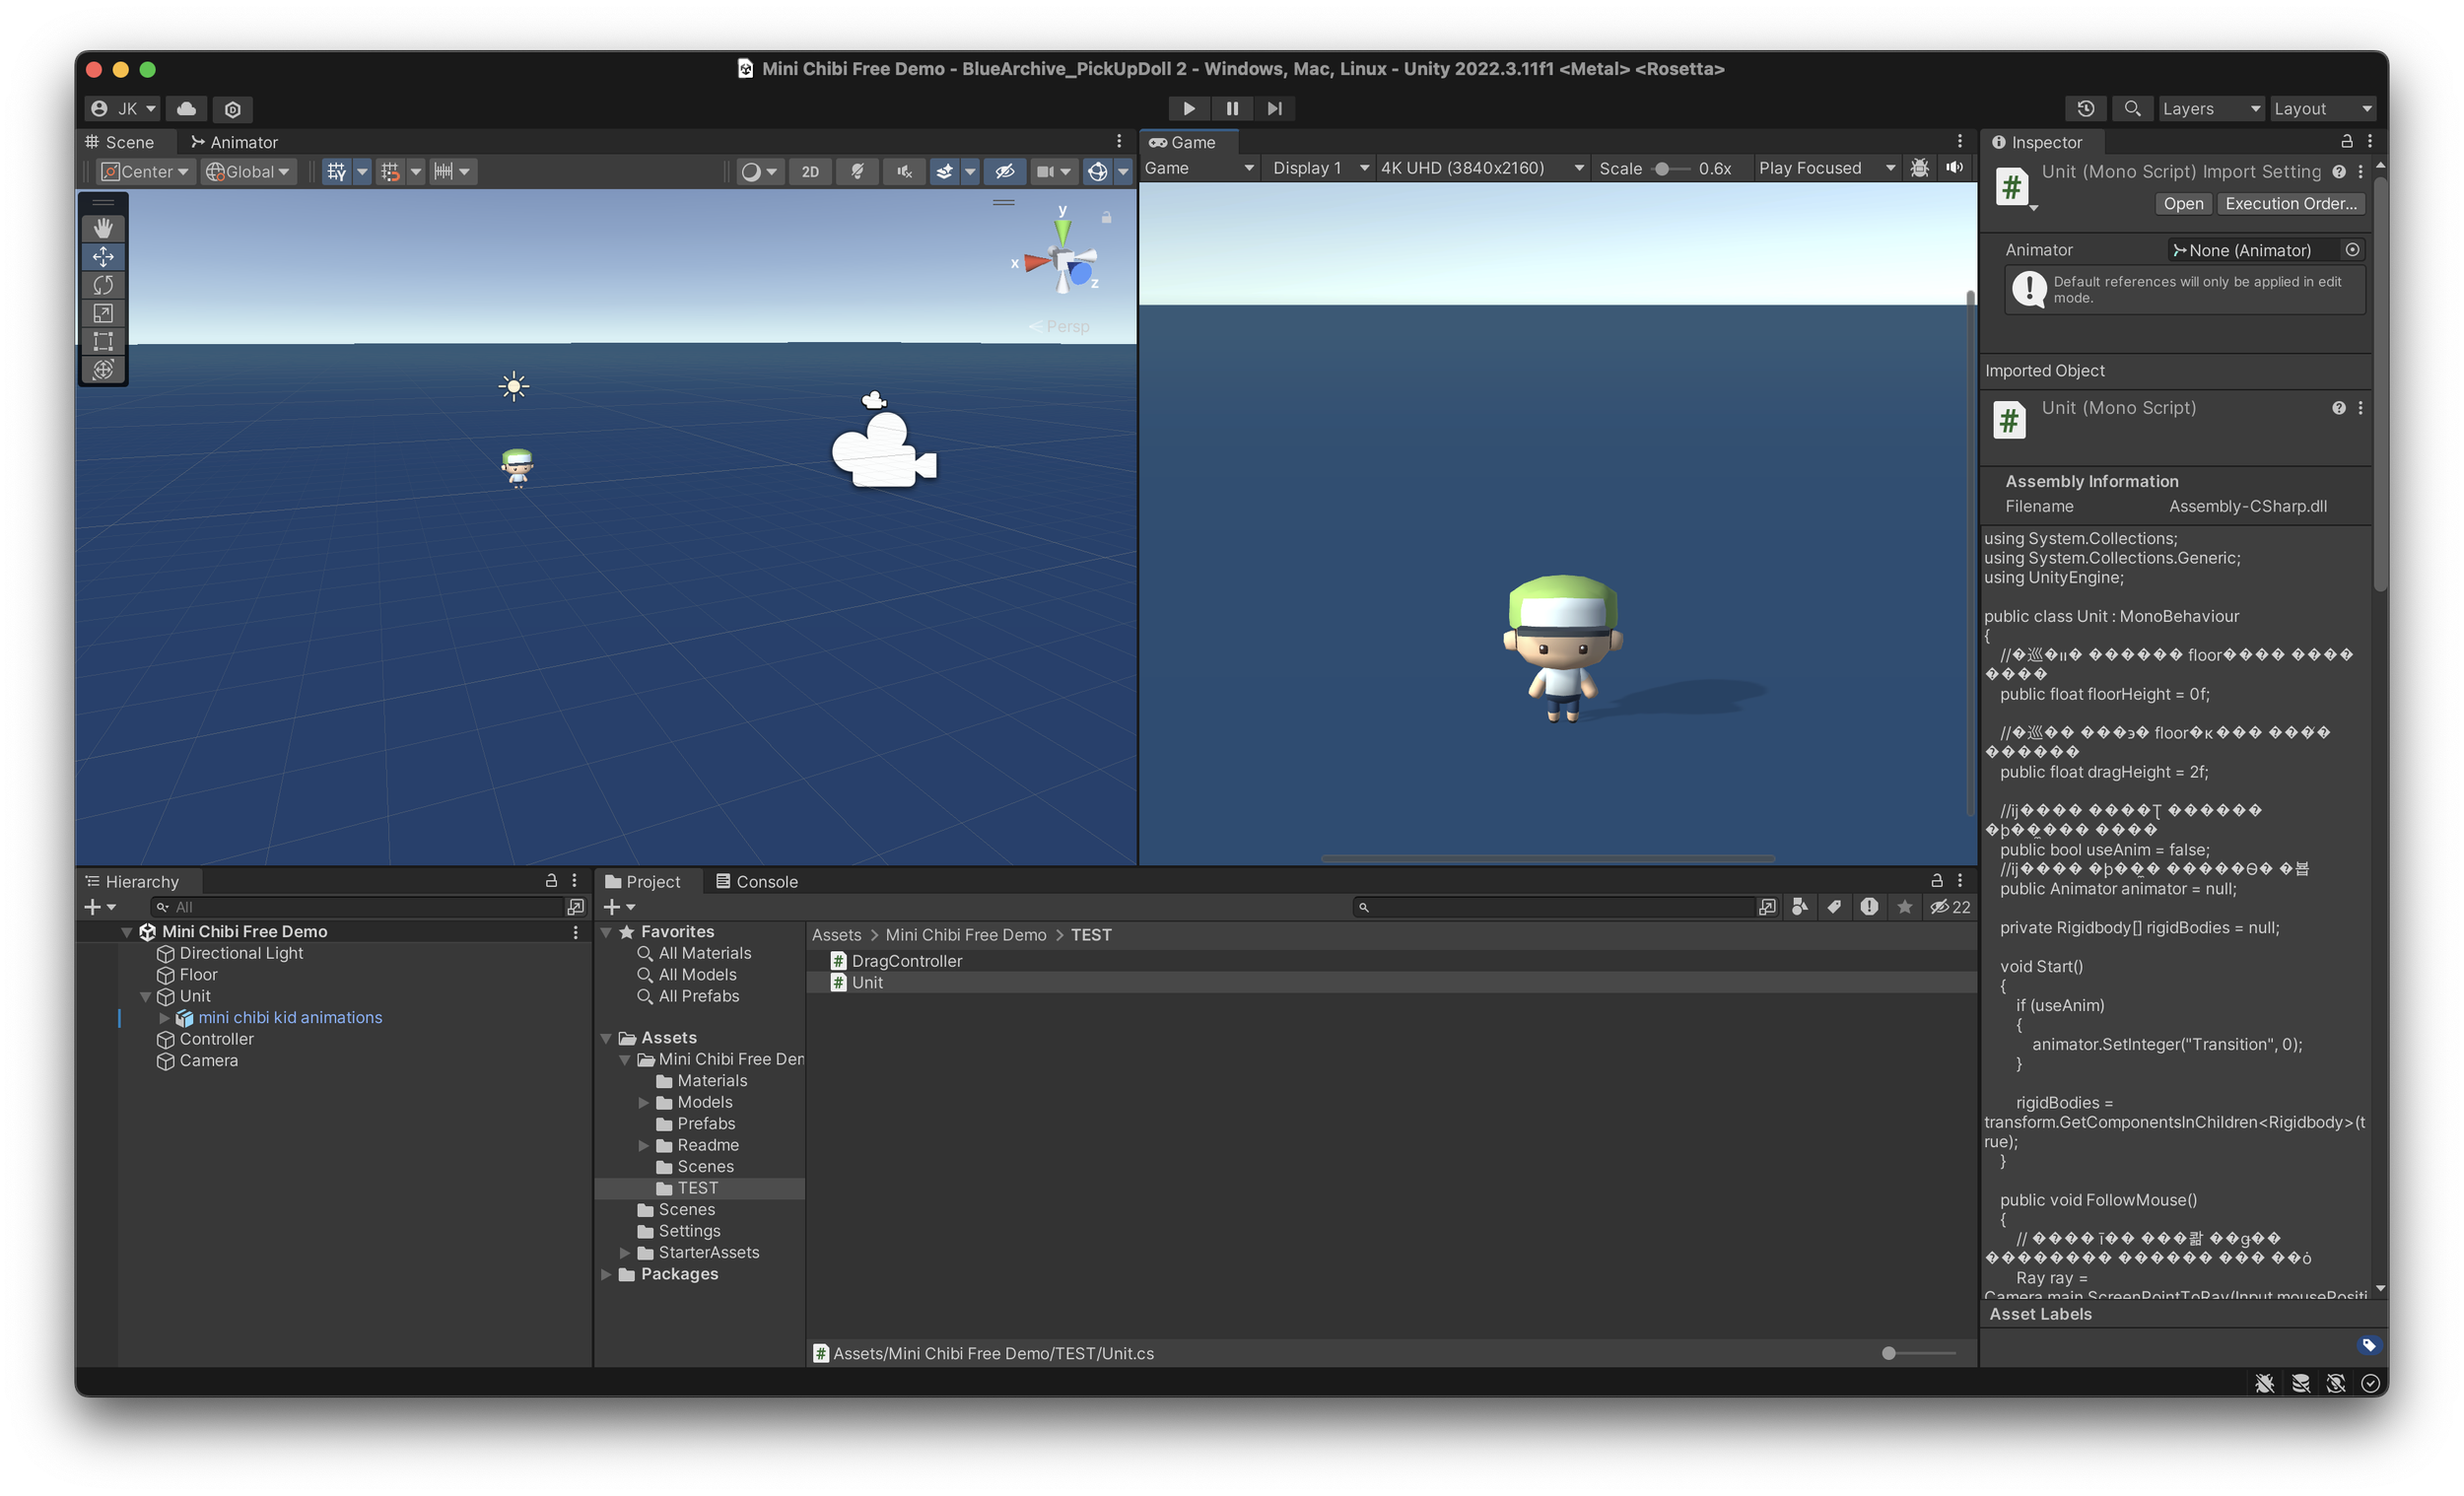Adjust the Game view Scale slider
The width and height of the screenshot is (2464, 1496).
[1662, 168]
